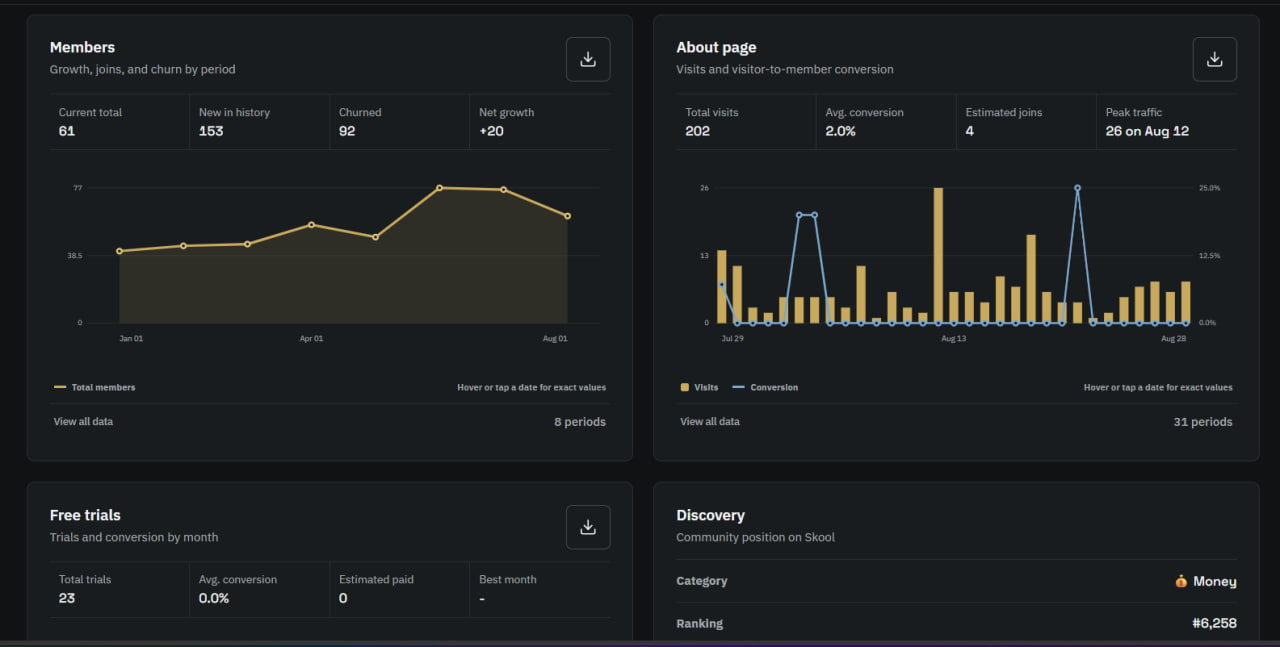The width and height of the screenshot is (1280, 647).
Task: Click the About page card title
Action: 716,47
